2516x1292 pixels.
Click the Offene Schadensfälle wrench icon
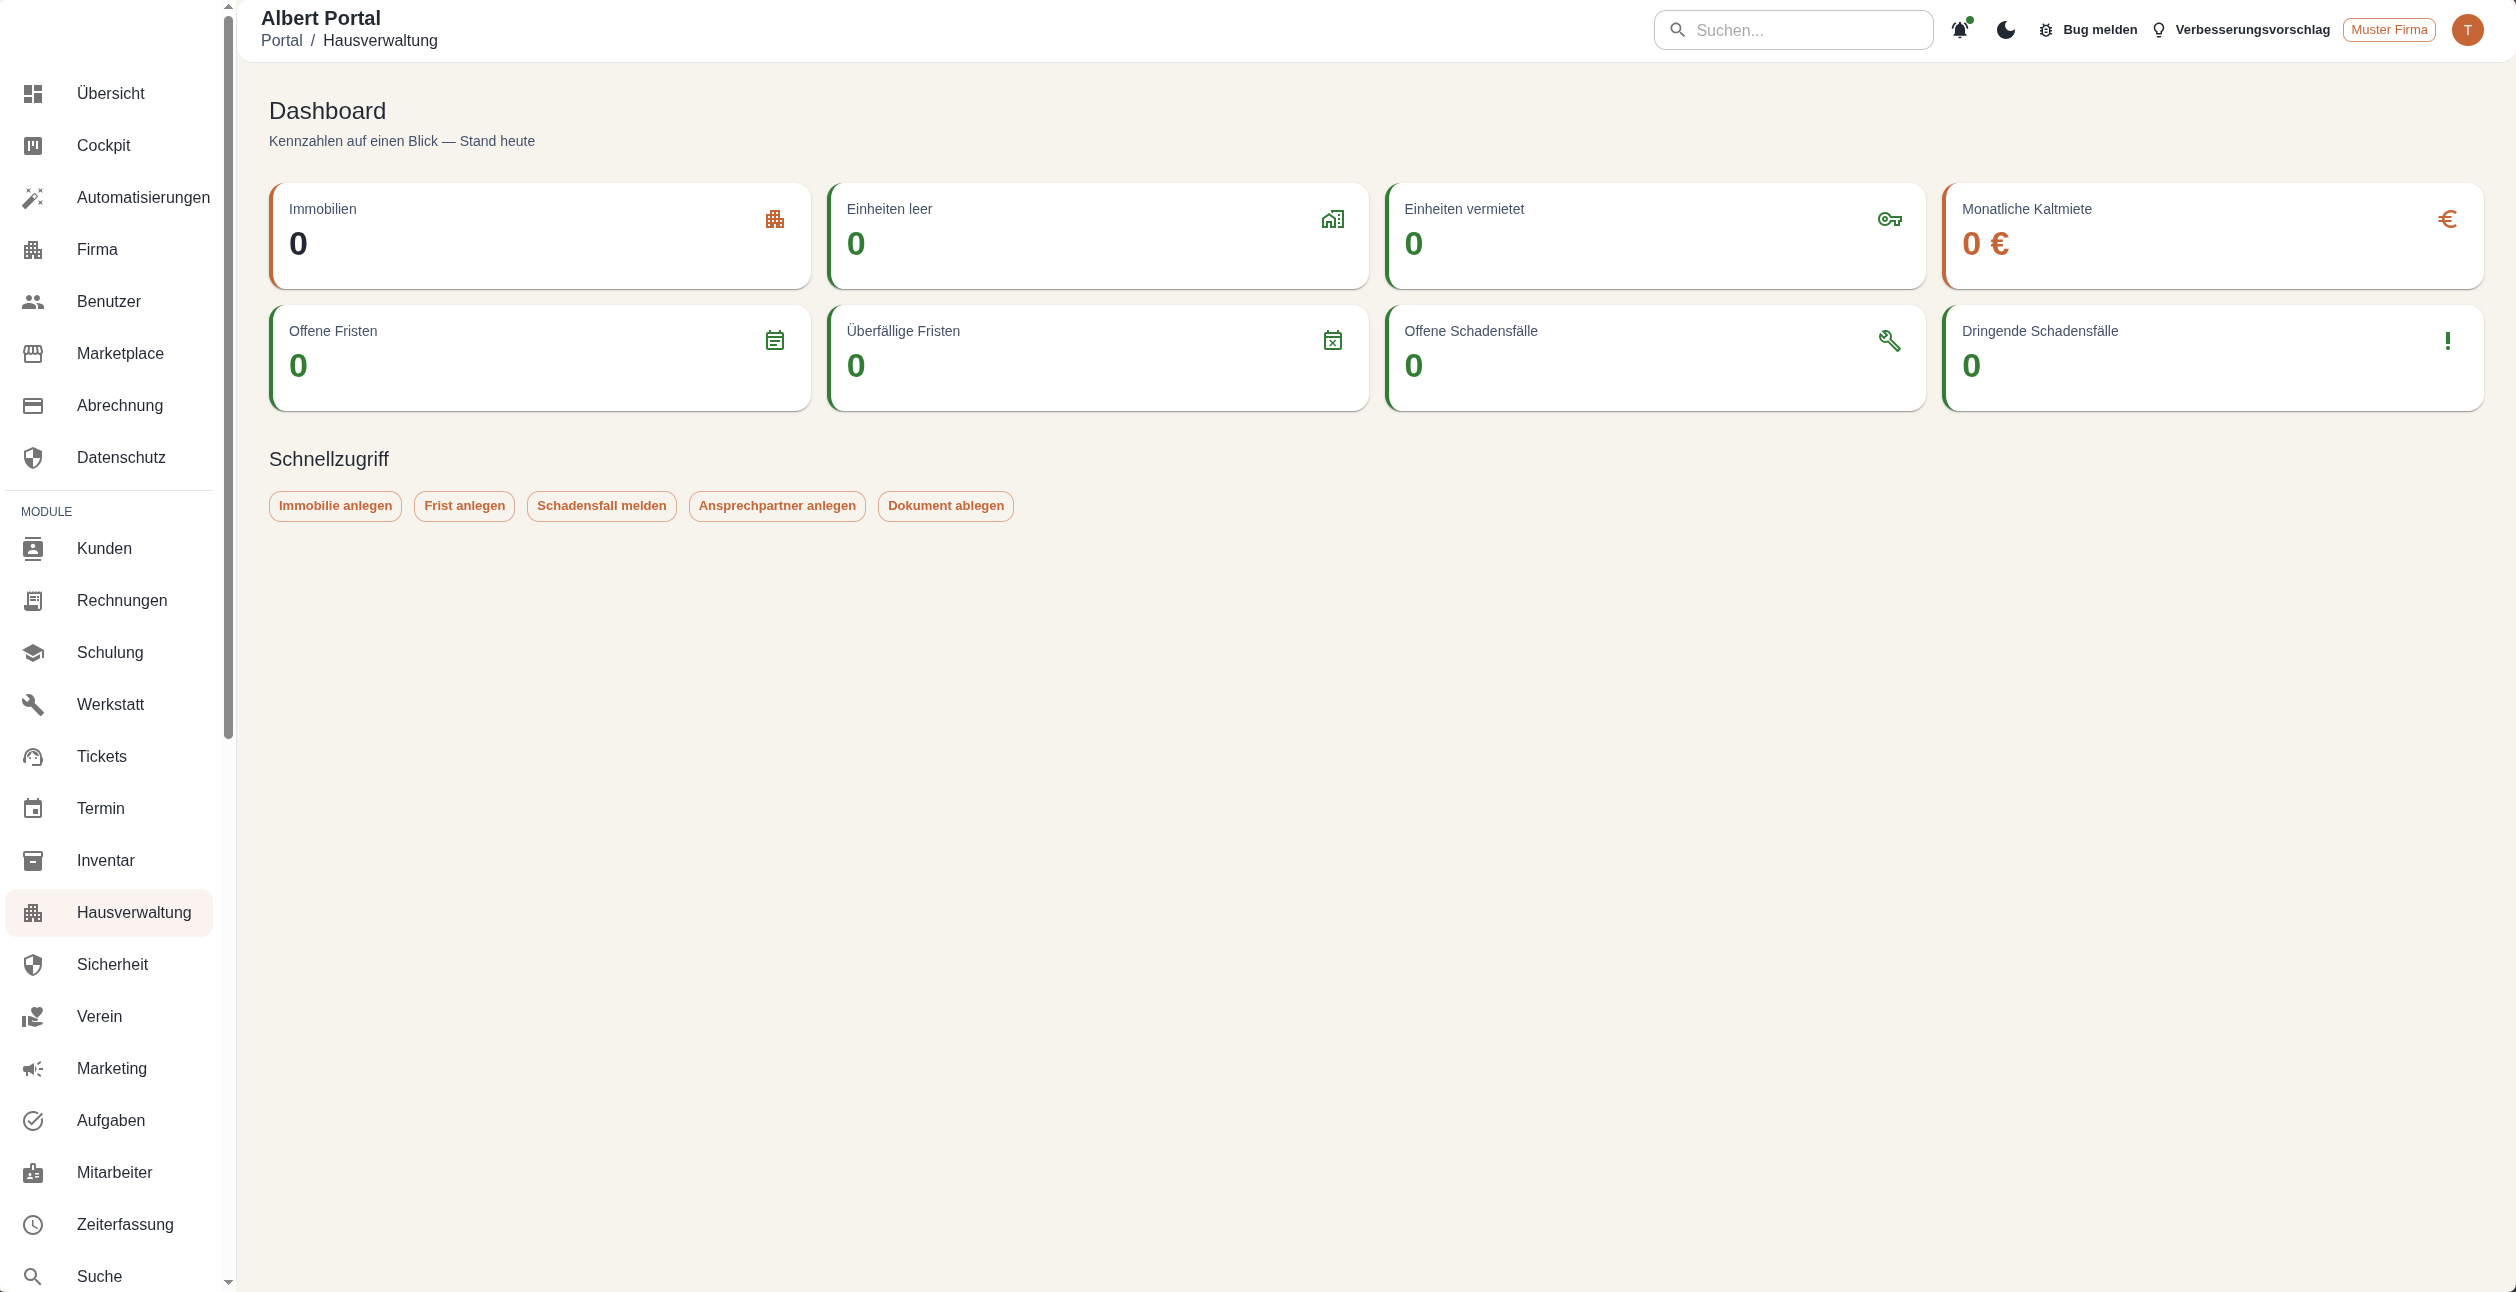click(x=1890, y=341)
